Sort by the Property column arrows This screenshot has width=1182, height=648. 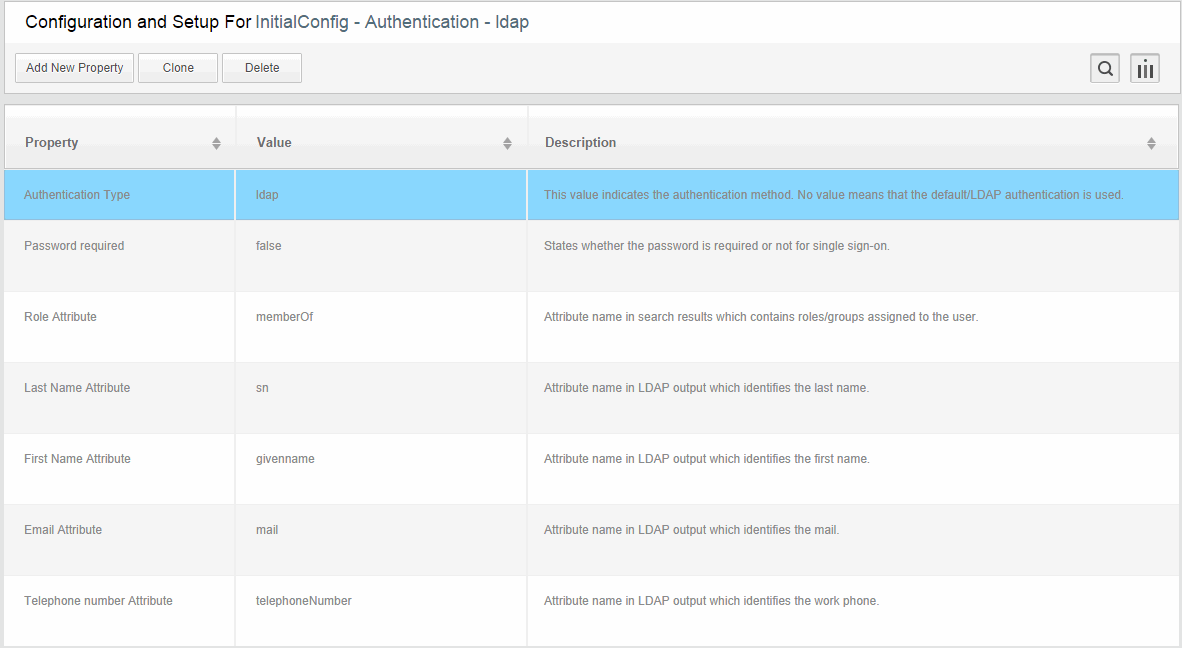(216, 144)
